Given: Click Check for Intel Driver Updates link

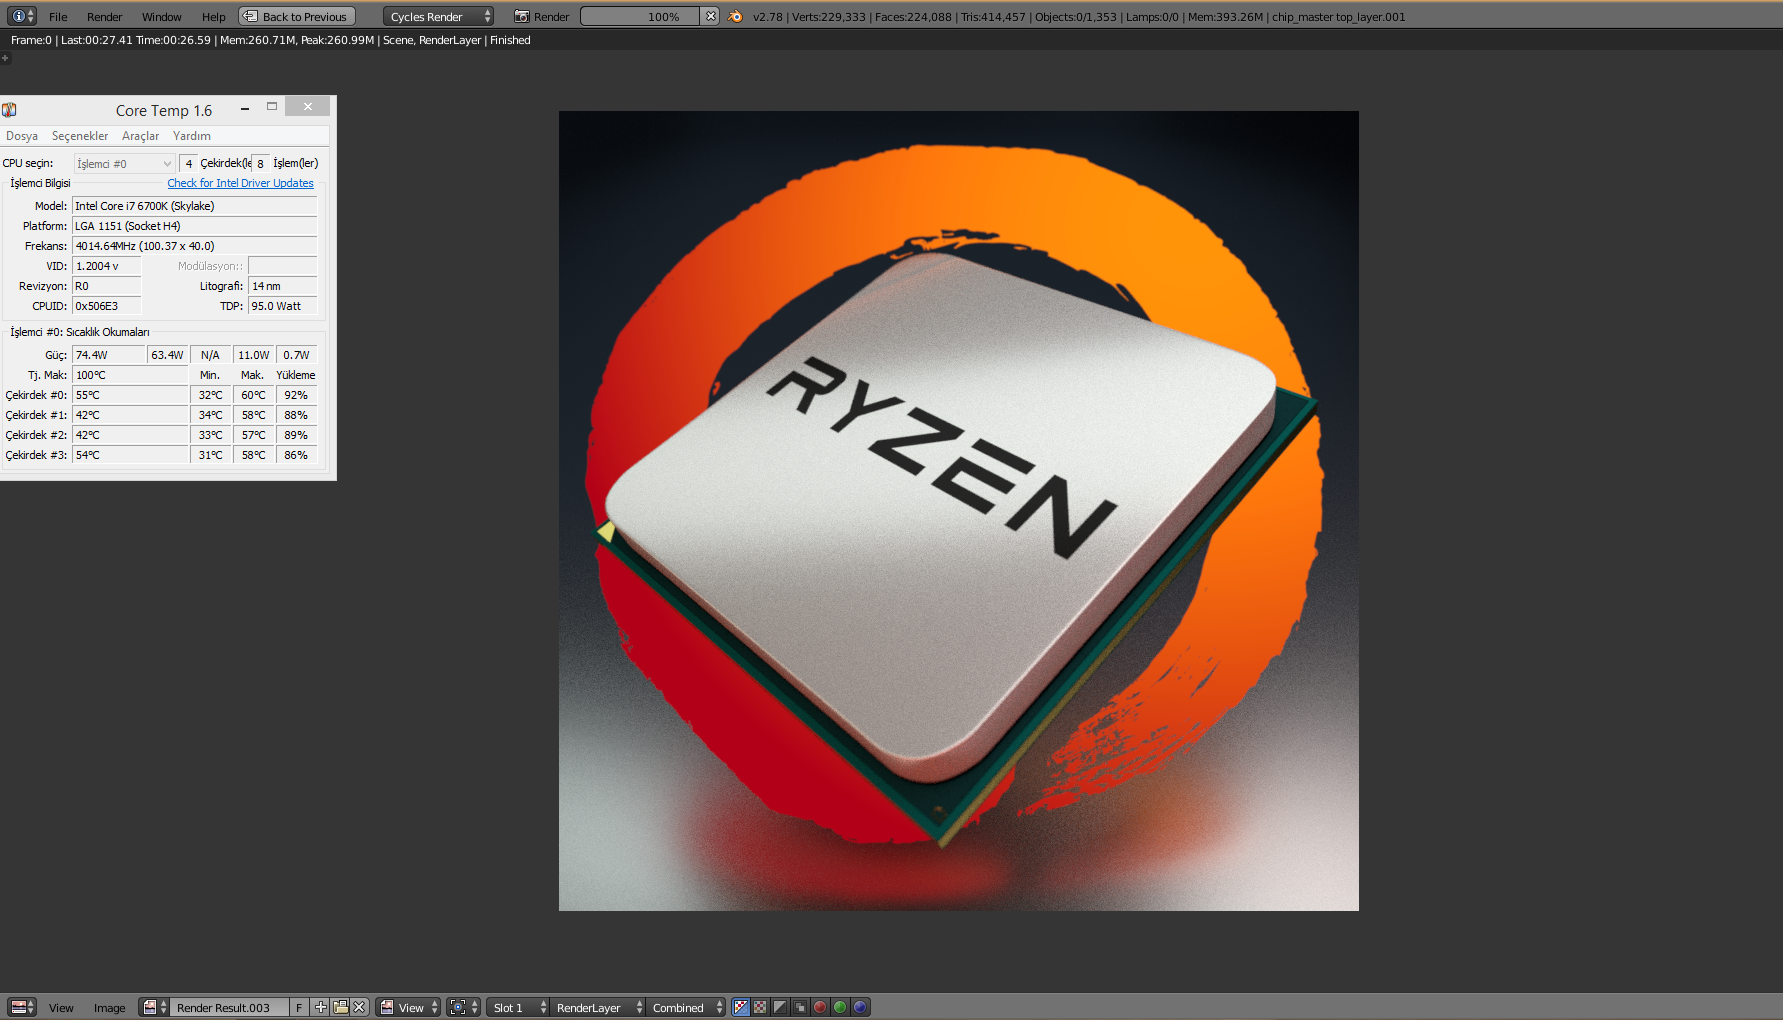Looking at the screenshot, I should (x=240, y=183).
